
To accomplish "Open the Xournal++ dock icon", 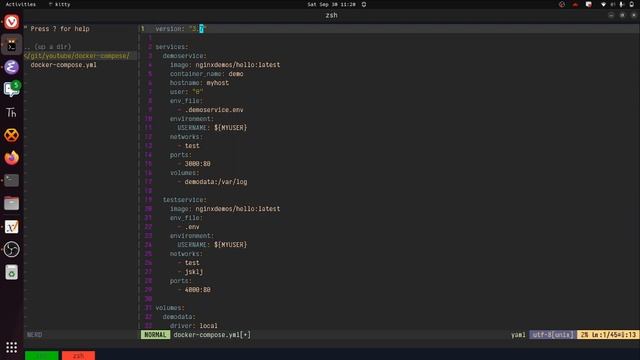I will (x=11, y=227).
